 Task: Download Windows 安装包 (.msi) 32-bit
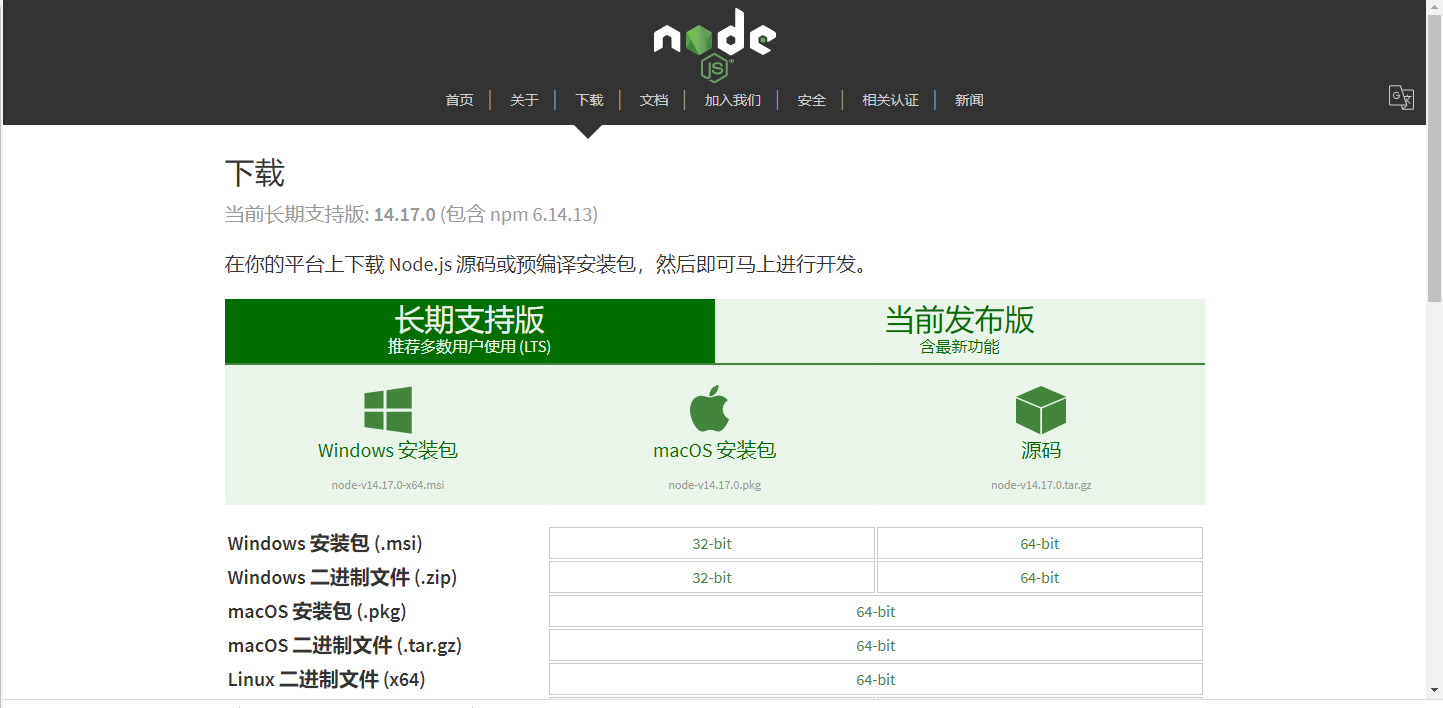tap(712, 543)
